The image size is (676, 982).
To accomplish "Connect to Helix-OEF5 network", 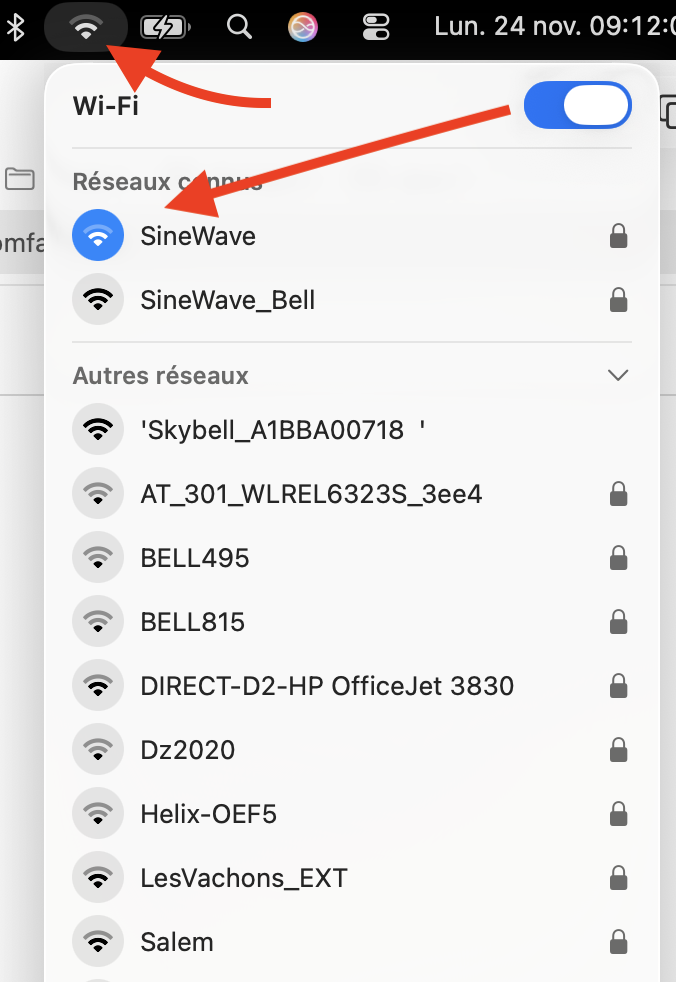I will point(351,814).
